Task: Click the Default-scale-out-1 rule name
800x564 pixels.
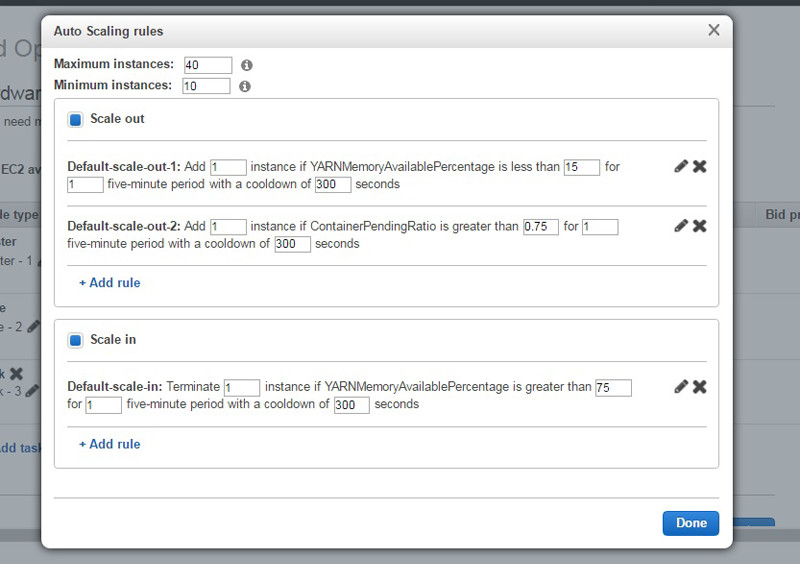Action: click(123, 167)
